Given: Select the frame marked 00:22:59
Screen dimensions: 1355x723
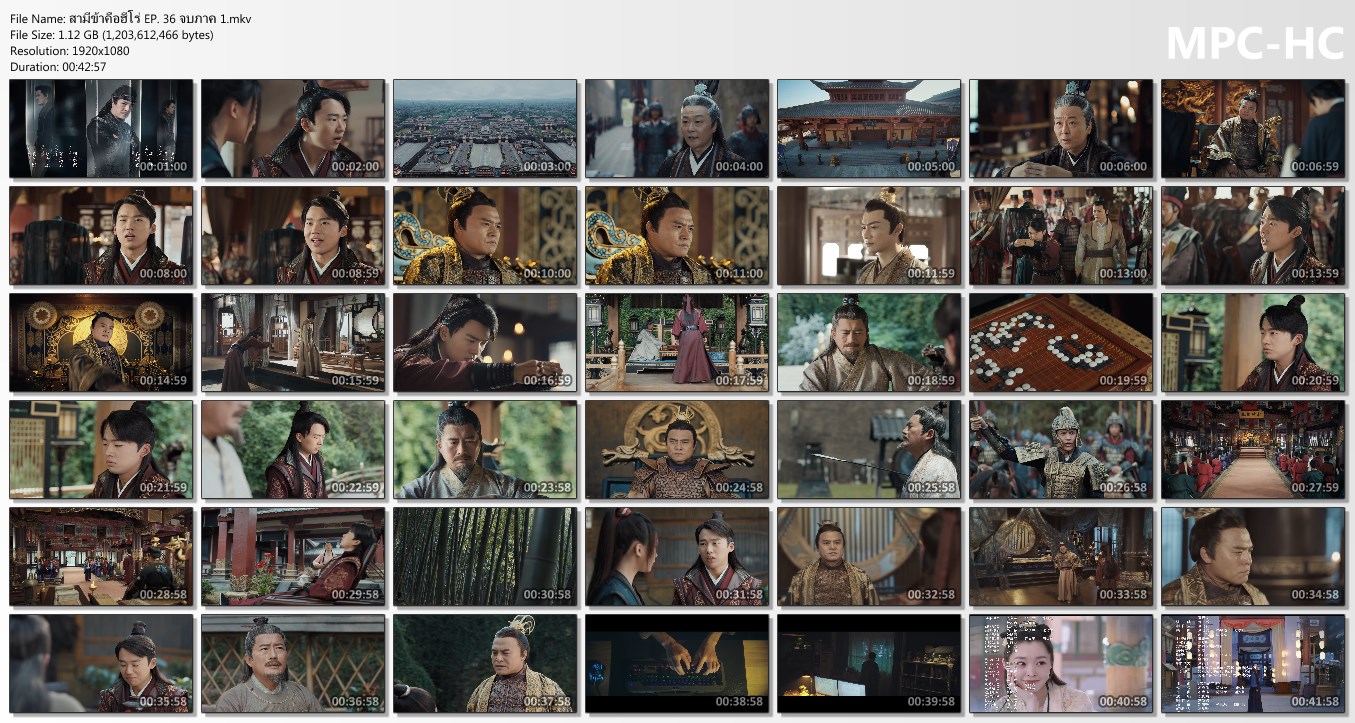Looking at the screenshot, I should [x=293, y=450].
